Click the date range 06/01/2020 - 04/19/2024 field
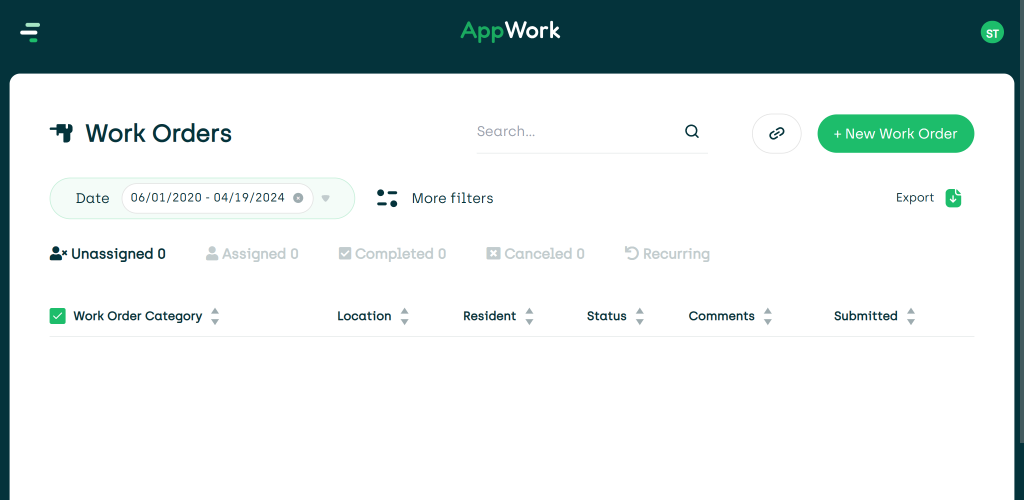 [x=217, y=198]
